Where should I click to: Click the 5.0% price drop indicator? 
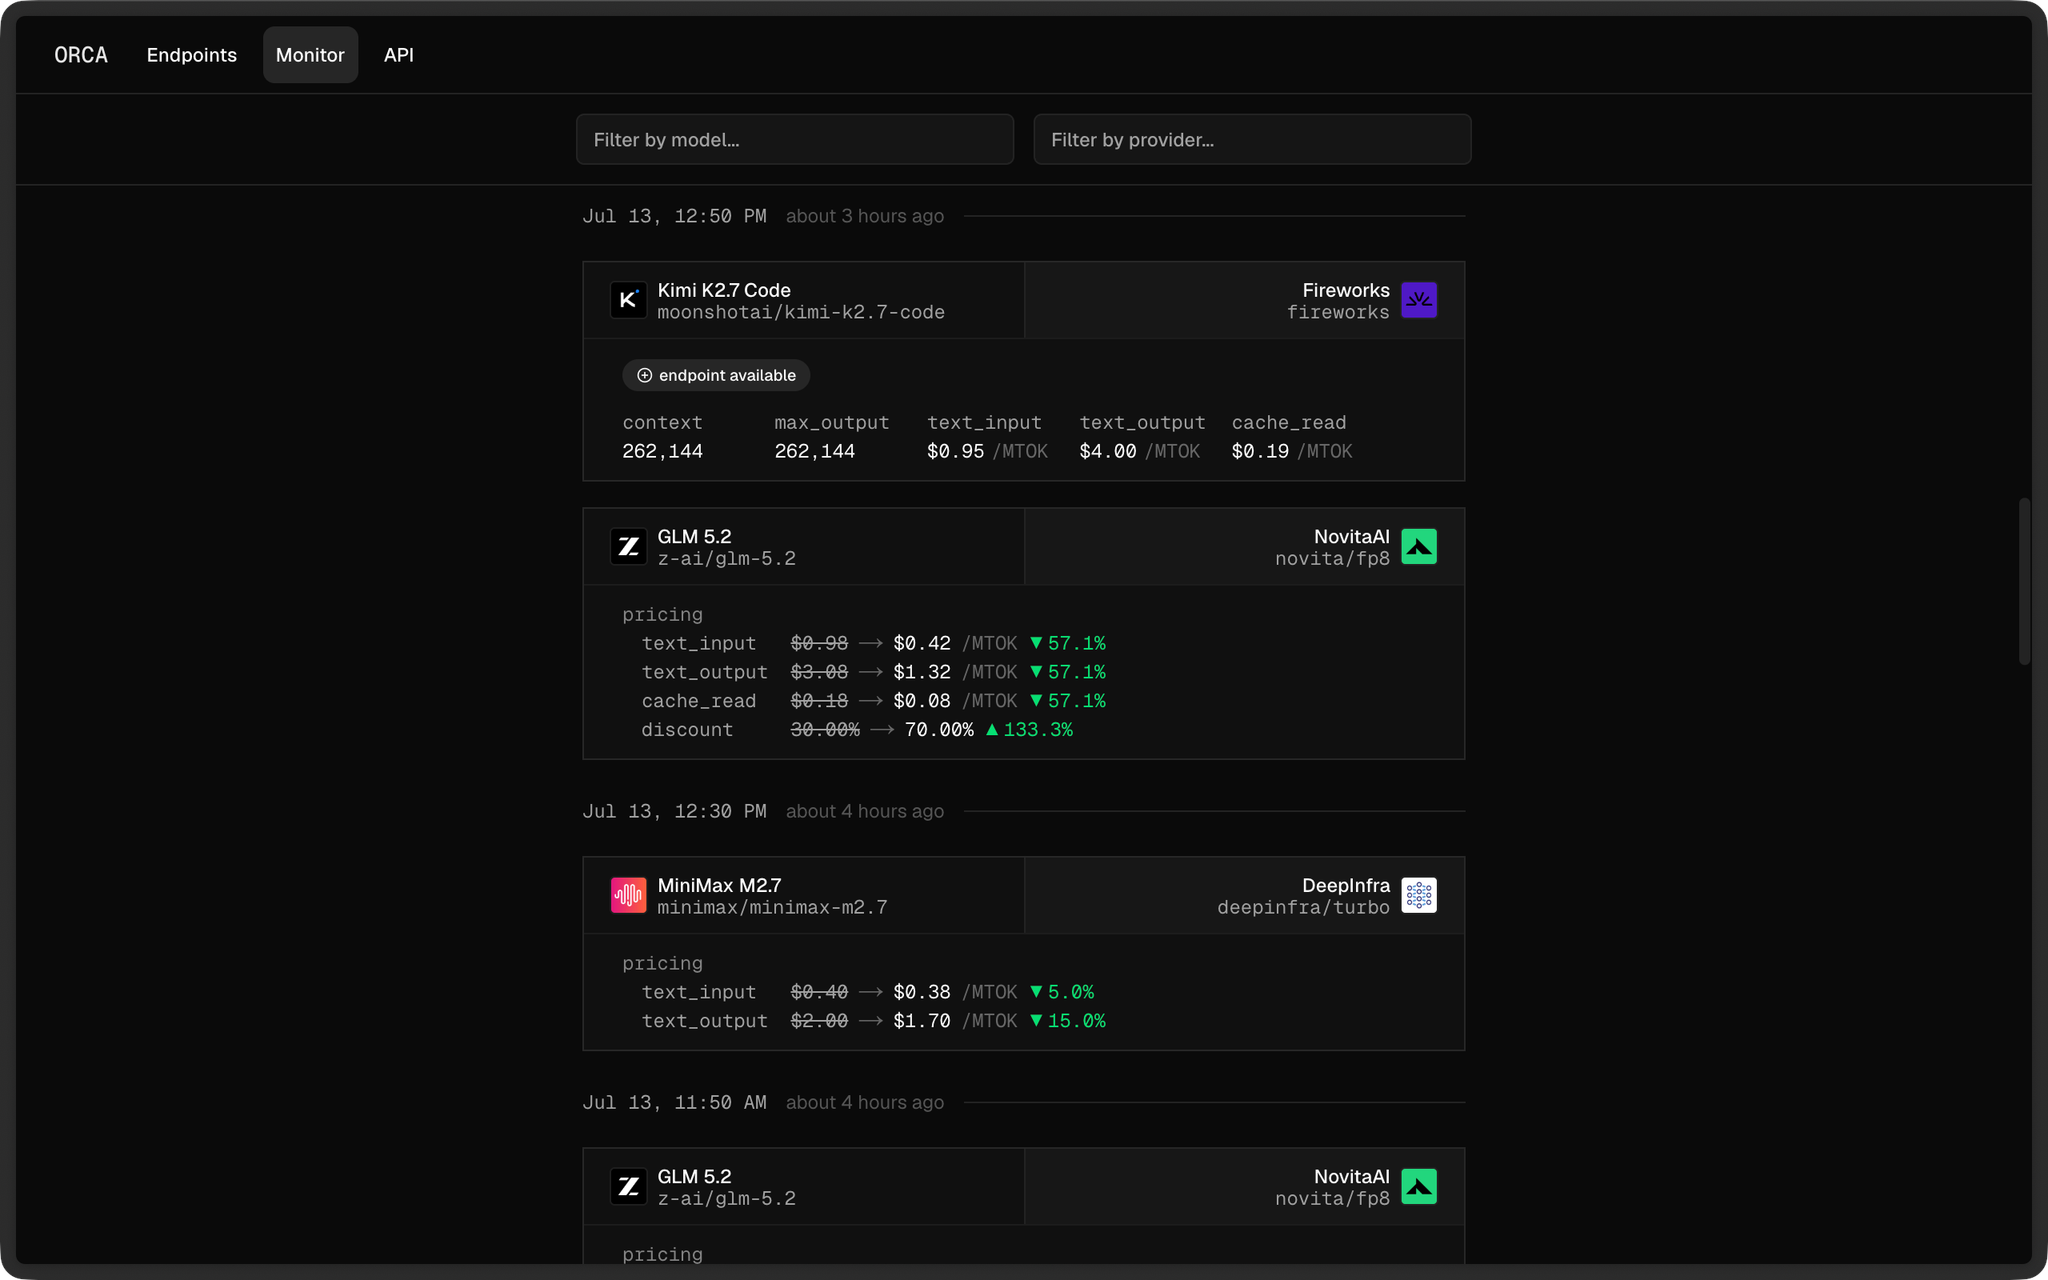pyautogui.click(x=1062, y=993)
